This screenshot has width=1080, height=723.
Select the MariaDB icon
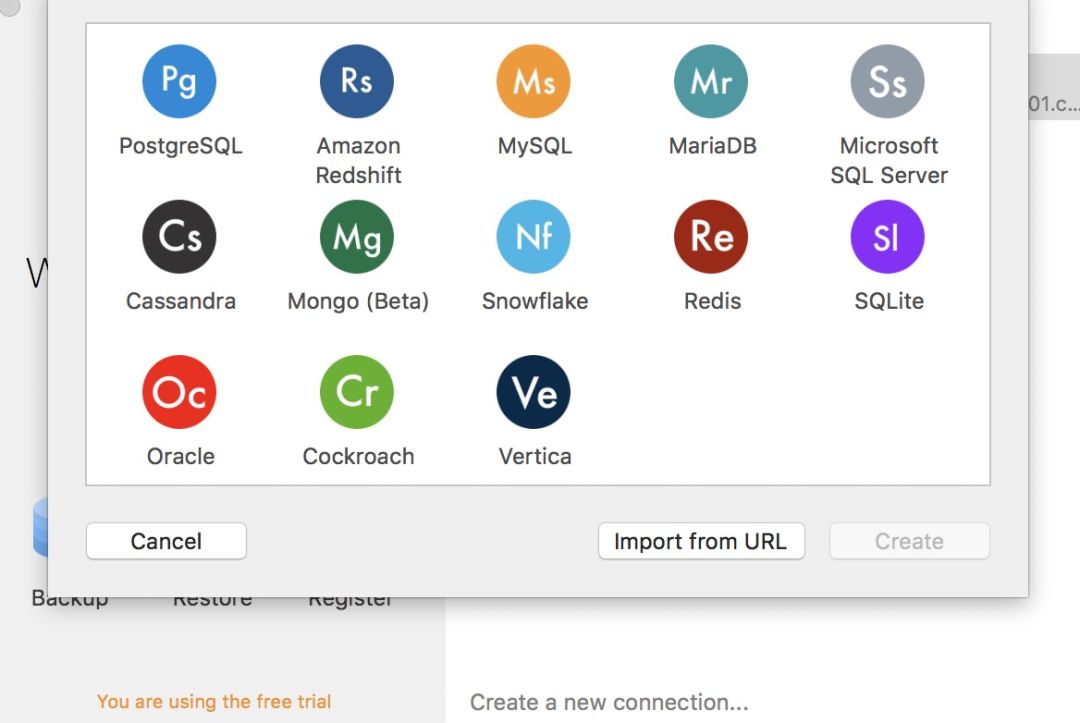tap(711, 81)
